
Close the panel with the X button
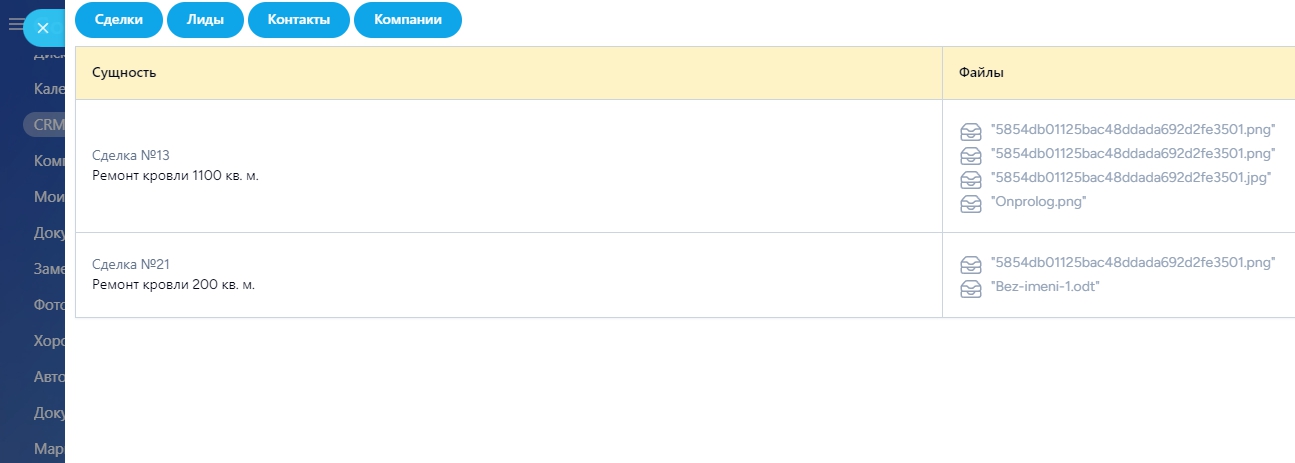(42, 28)
